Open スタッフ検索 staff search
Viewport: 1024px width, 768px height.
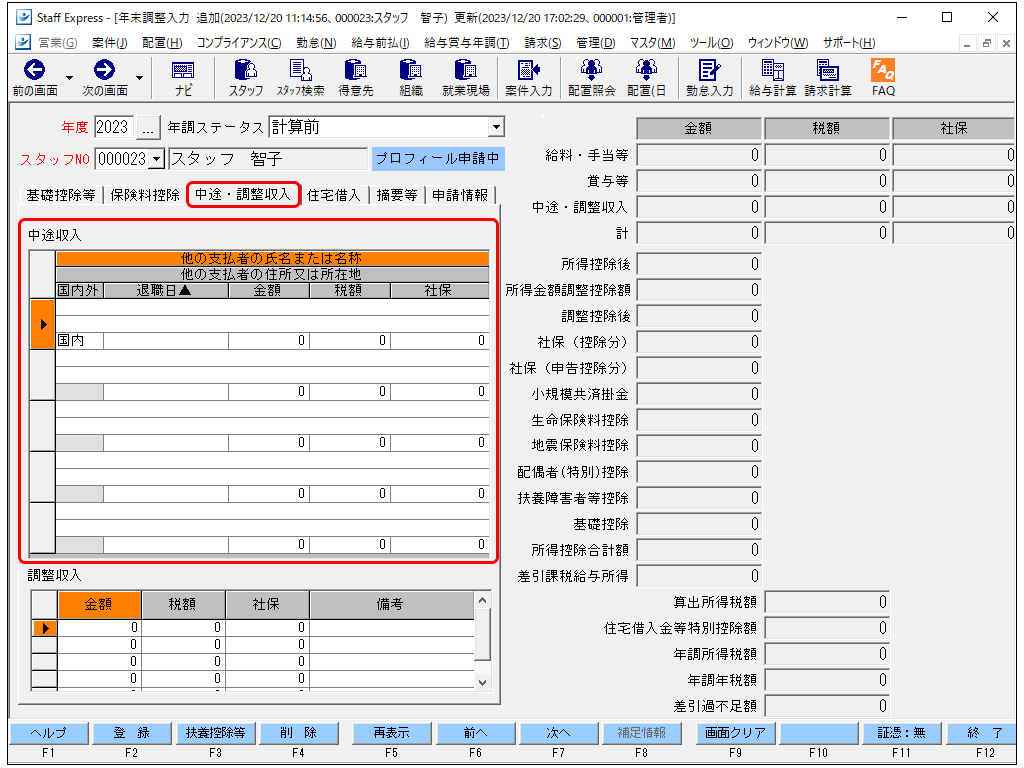point(301,77)
